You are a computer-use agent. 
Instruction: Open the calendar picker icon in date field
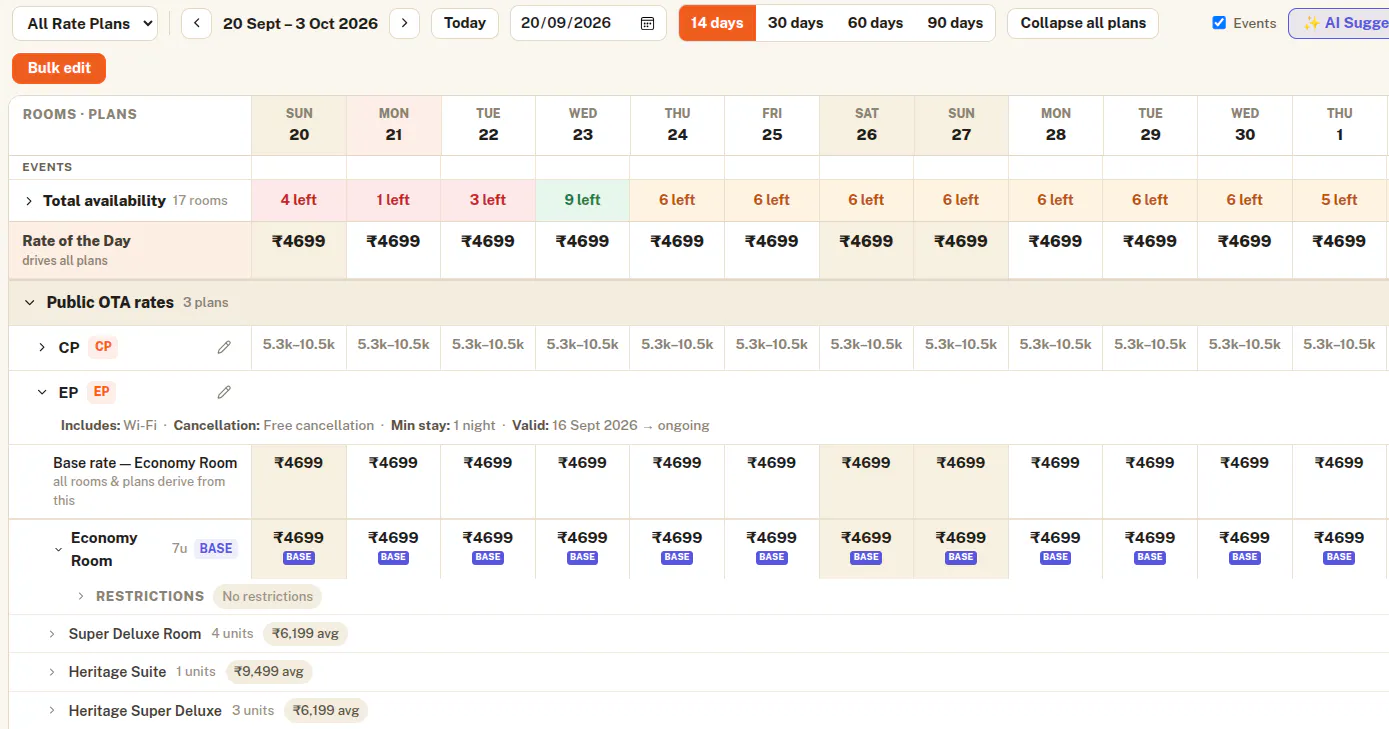(647, 23)
